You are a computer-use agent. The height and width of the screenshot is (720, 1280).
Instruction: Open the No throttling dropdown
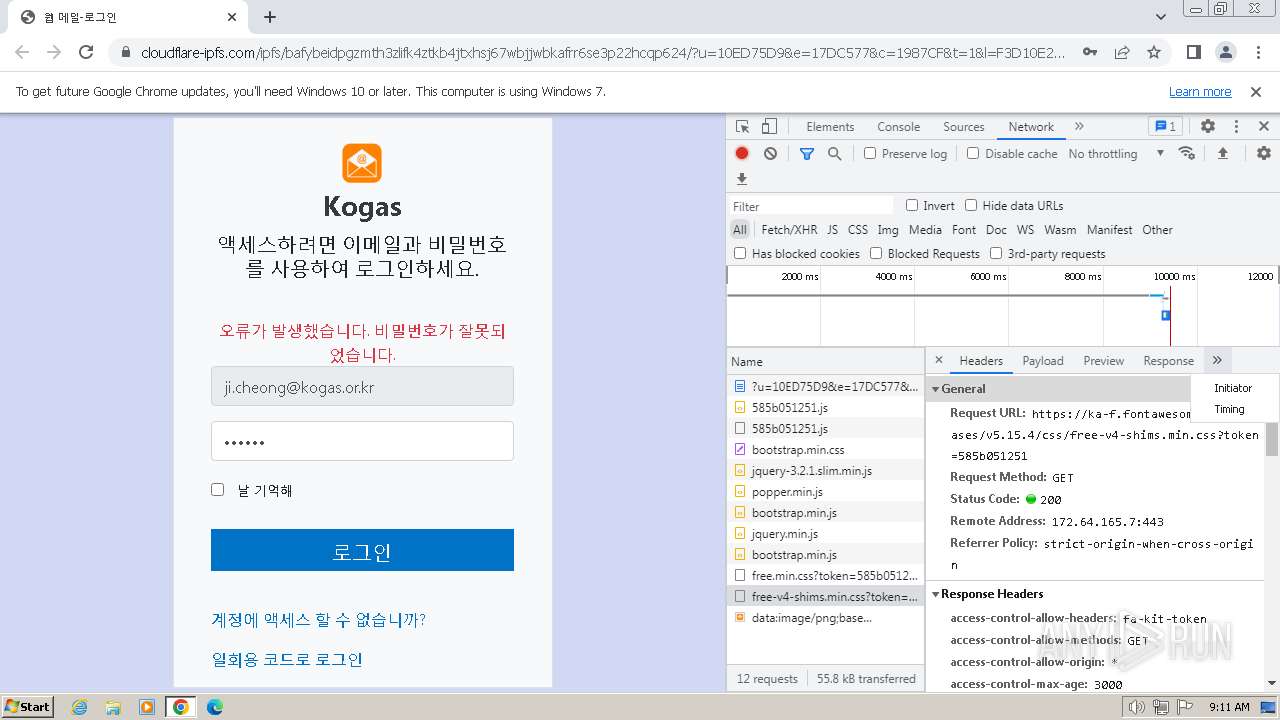(1116, 153)
